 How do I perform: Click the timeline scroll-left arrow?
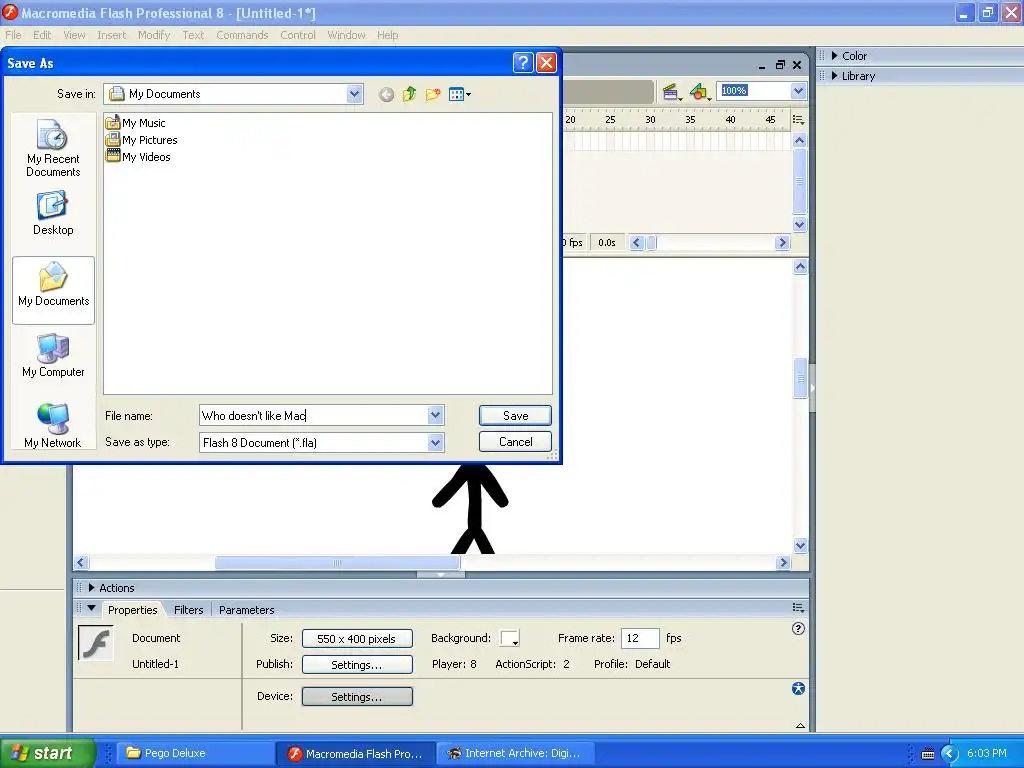[x=637, y=243]
